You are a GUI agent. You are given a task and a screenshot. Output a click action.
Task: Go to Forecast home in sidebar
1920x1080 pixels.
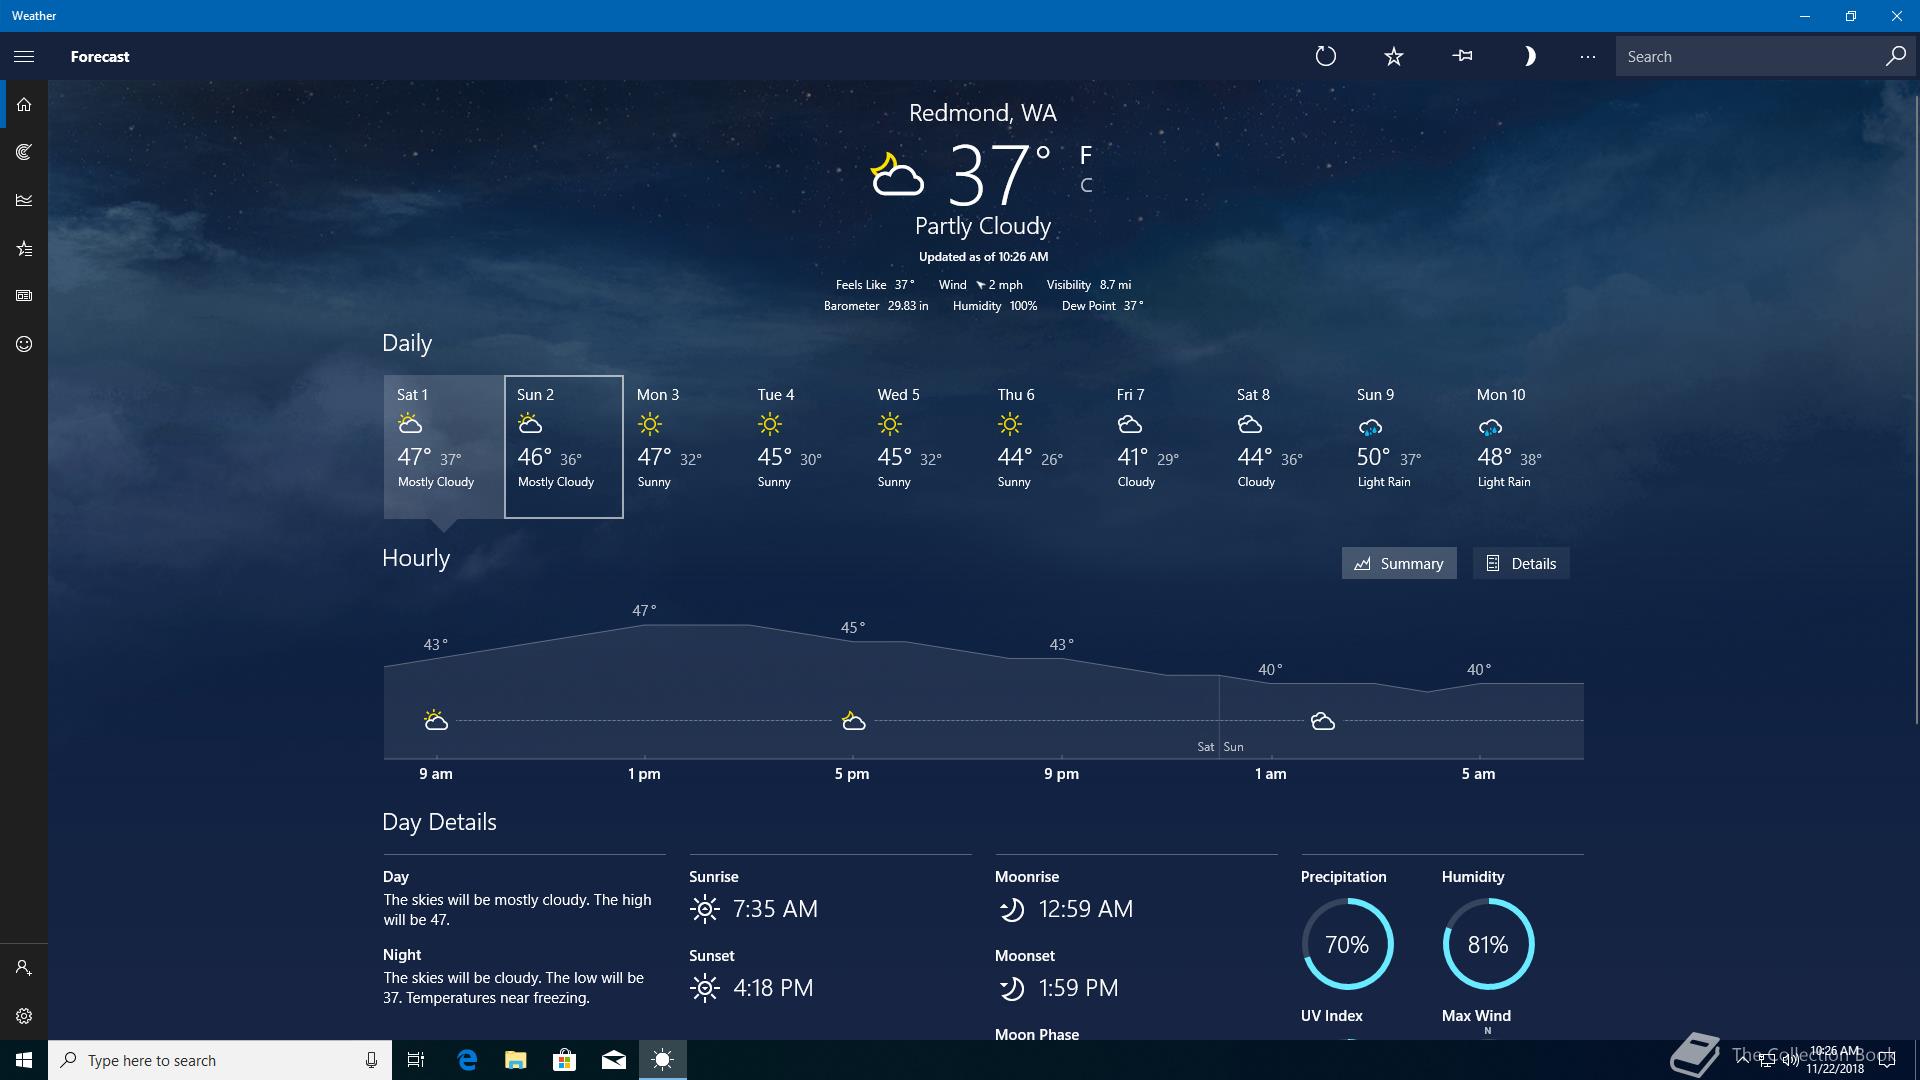(24, 105)
